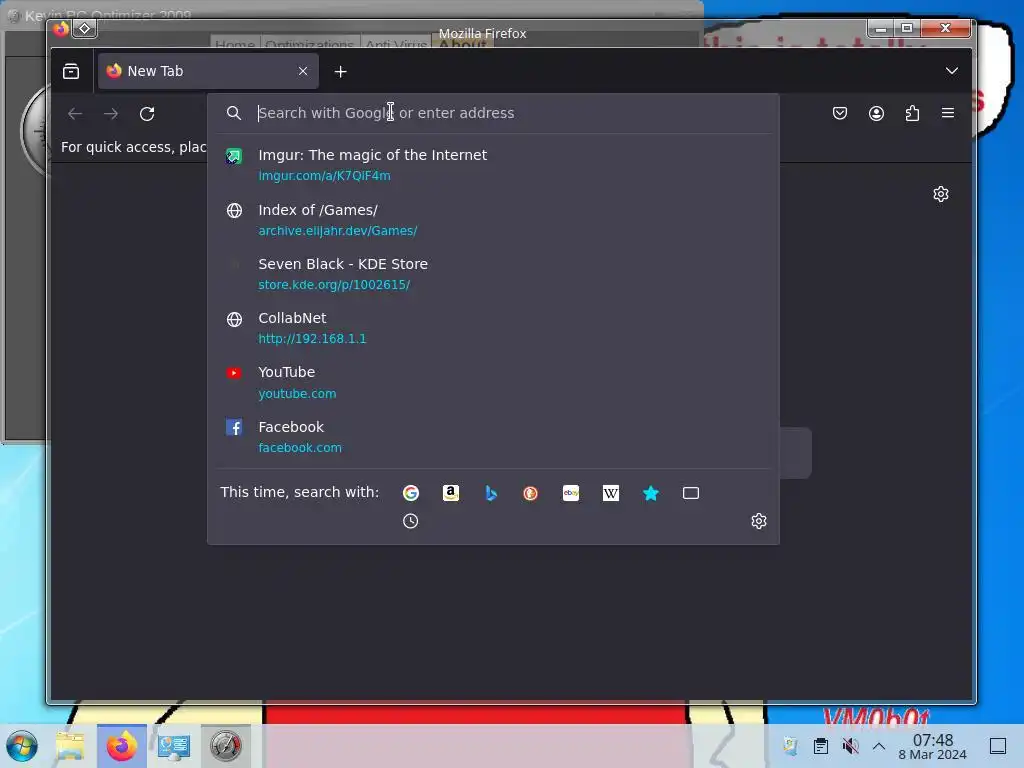Expand the list all tabs chevron
1024x768 pixels.
952,71
